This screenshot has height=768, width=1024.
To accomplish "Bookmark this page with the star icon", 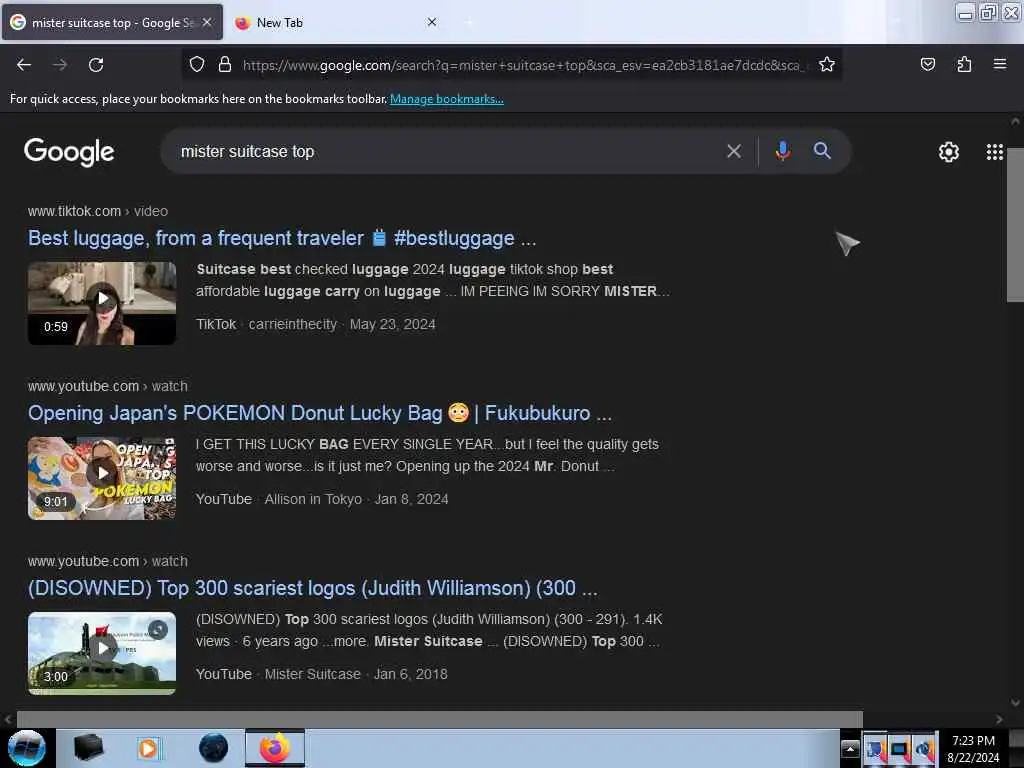I will point(827,64).
